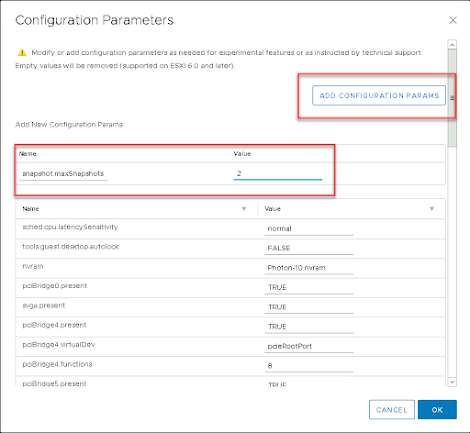Click the vertical scrollbar thumb
This screenshot has width=470, height=433.
(452, 98)
